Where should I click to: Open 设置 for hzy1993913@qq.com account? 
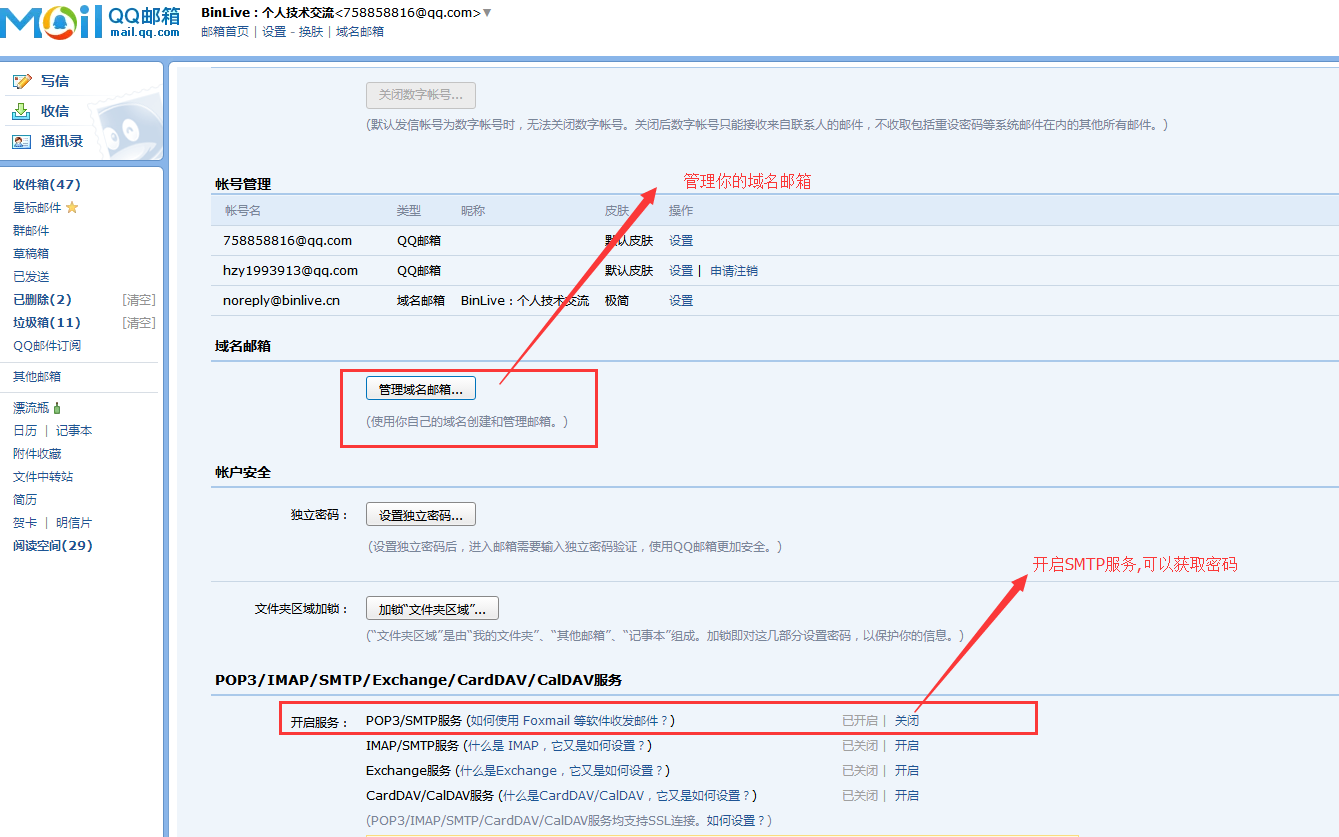[681, 271]
